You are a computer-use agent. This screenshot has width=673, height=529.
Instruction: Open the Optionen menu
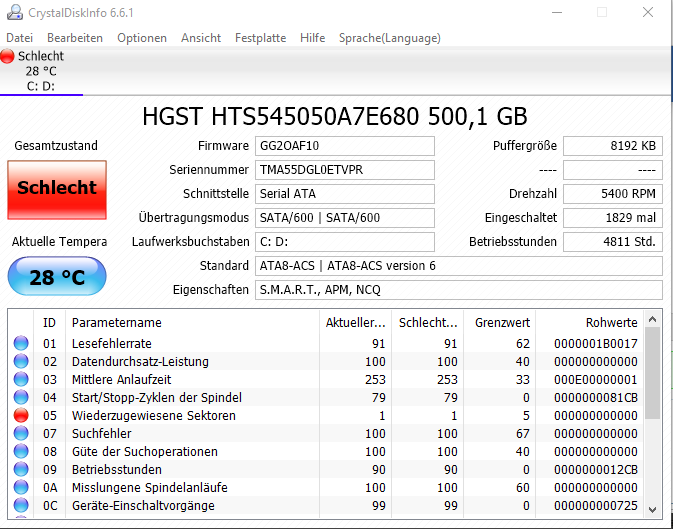[x=142, y=38]
